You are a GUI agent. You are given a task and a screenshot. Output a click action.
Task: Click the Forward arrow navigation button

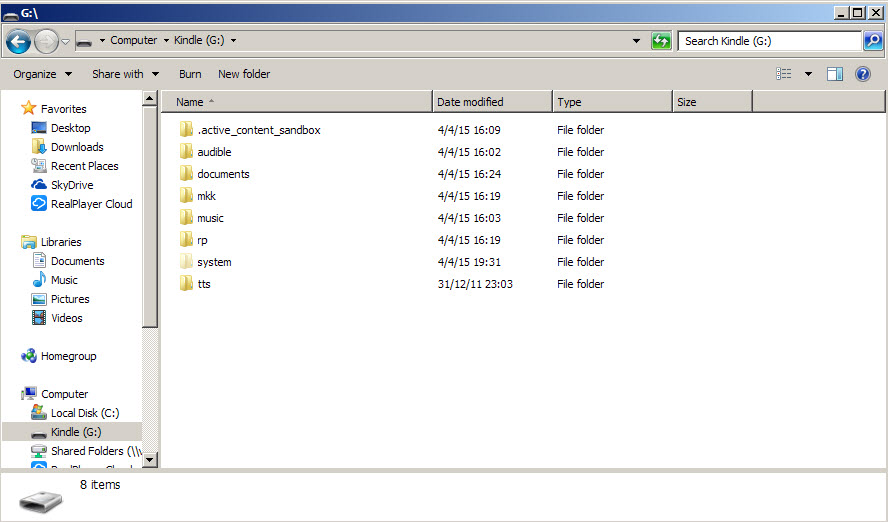[46, 41]
